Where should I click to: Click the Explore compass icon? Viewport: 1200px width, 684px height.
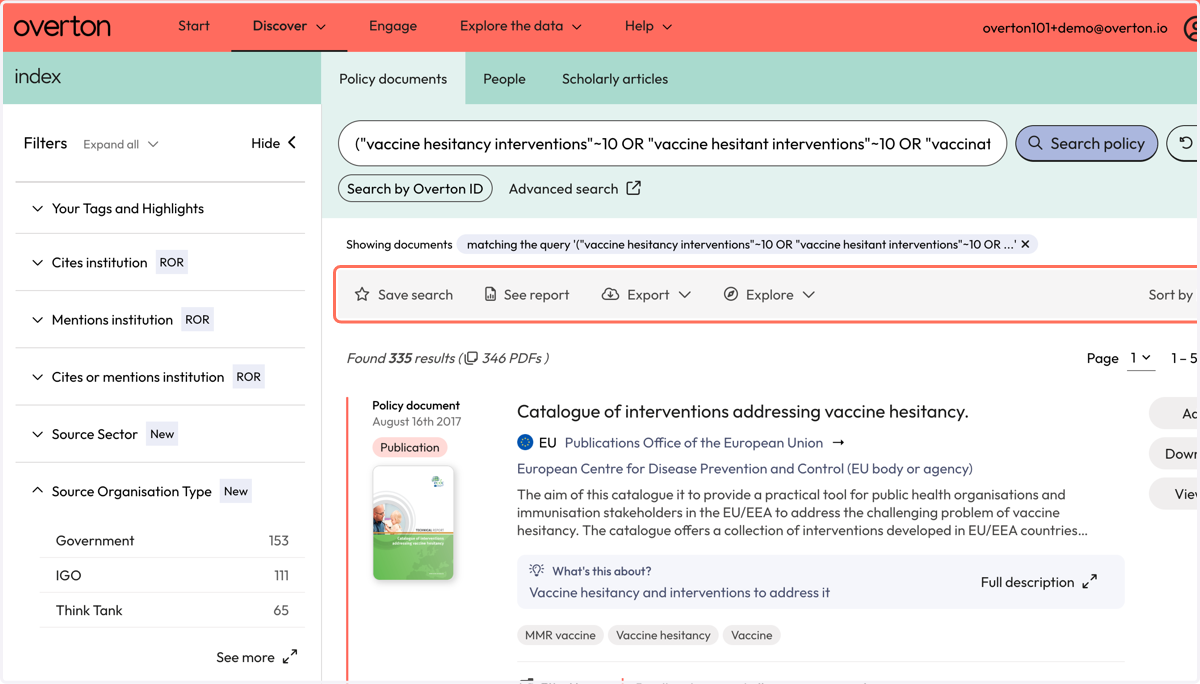731,294
